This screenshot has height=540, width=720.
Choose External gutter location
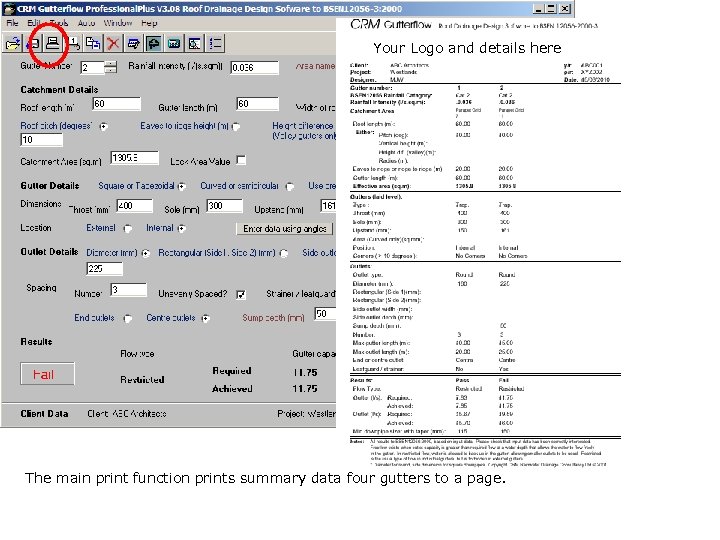point(128,229)
